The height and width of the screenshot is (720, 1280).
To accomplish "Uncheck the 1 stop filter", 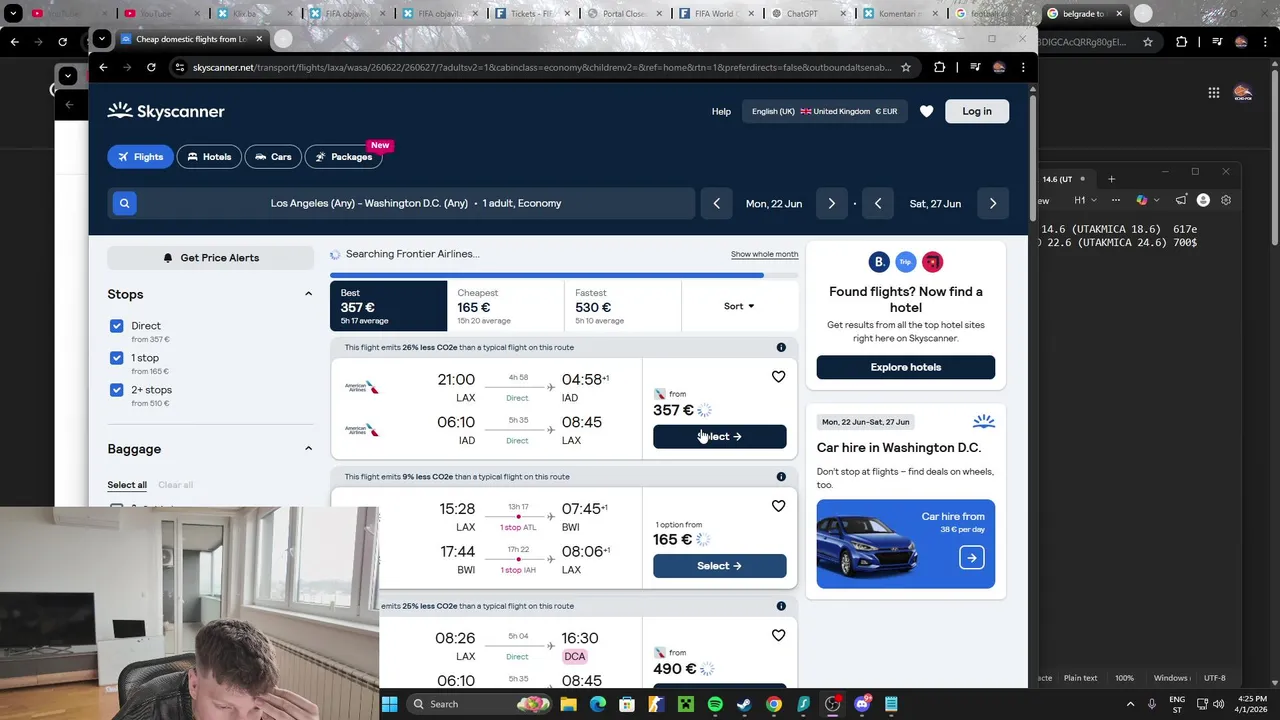I will pyautogui.click(x=117, y=358).
